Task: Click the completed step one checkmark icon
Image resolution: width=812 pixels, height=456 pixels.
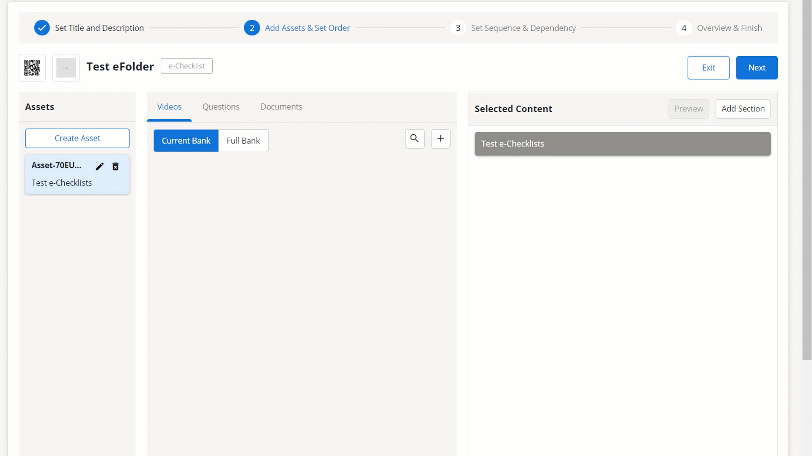Action: tap(42, 28)
